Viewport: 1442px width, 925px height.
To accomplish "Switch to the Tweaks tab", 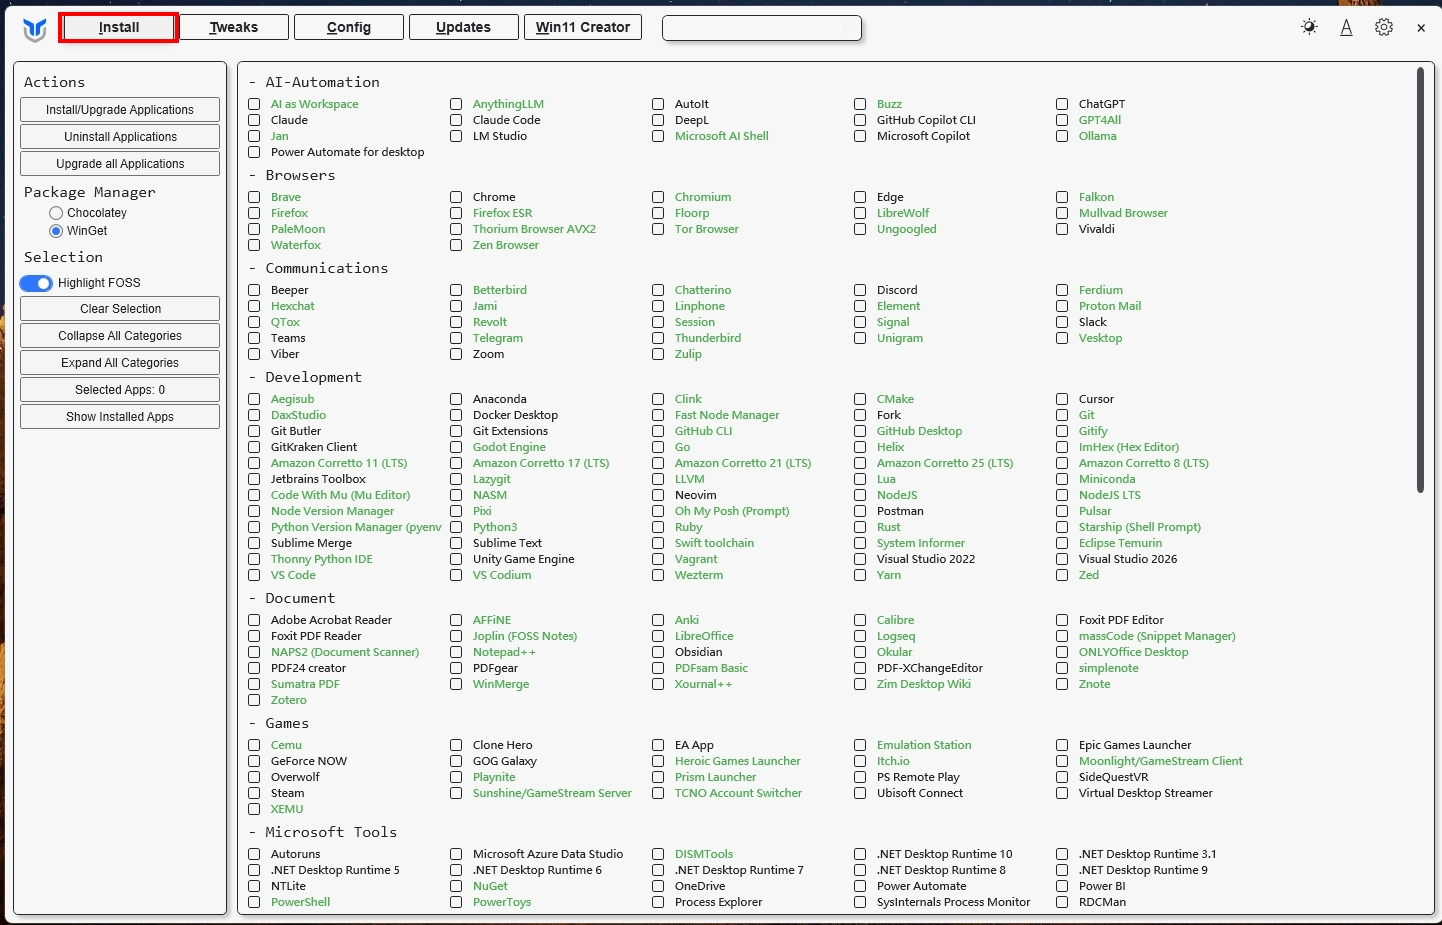I will point(234,27).
